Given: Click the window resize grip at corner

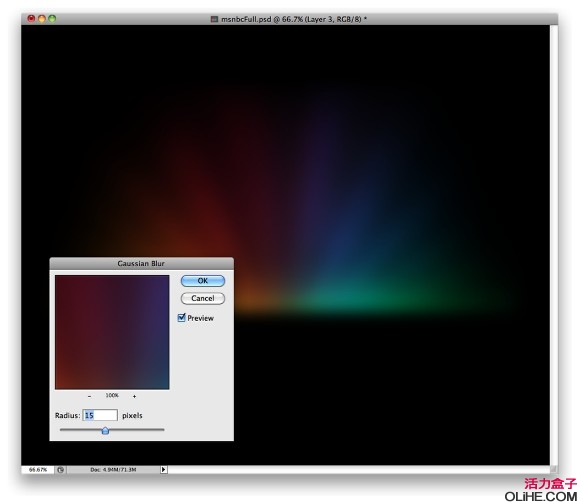Looking at the screenshot, I should tap(554, 469).
